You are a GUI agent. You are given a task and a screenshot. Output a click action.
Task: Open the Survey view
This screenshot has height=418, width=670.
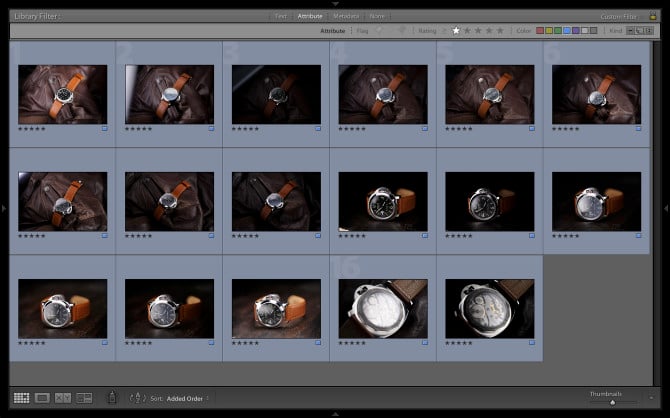click(x=84, y=398)
